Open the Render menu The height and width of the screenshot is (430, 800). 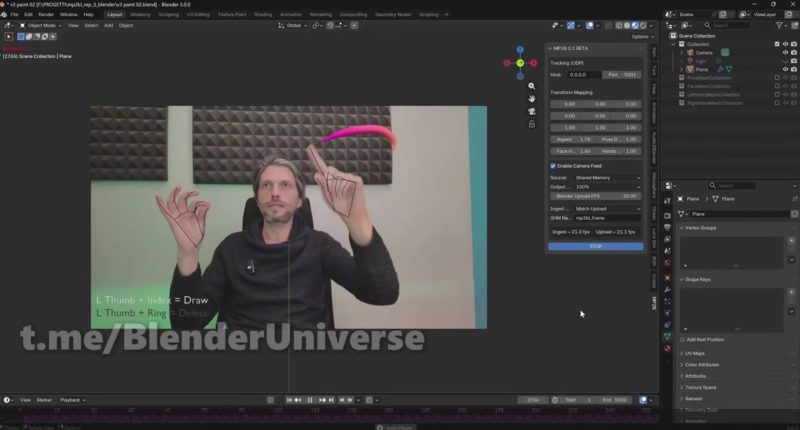pyautogui.click(x=46, y=15)
